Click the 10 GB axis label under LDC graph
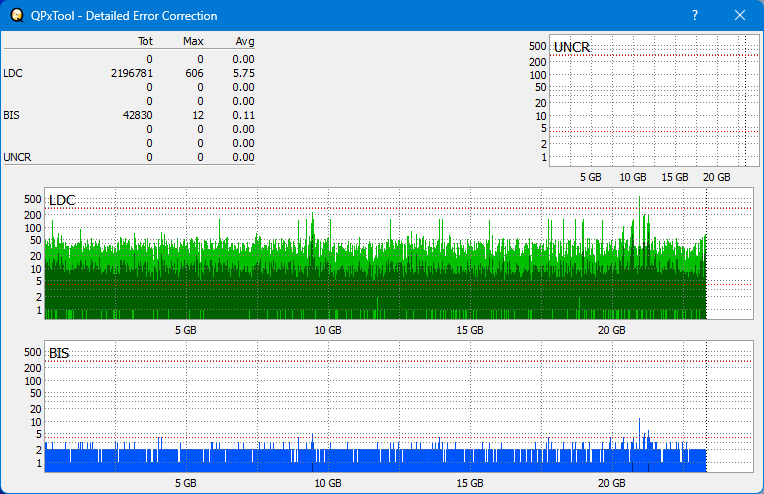The height and width of the screenshot is (494, 764). click(x=328, y=330)
